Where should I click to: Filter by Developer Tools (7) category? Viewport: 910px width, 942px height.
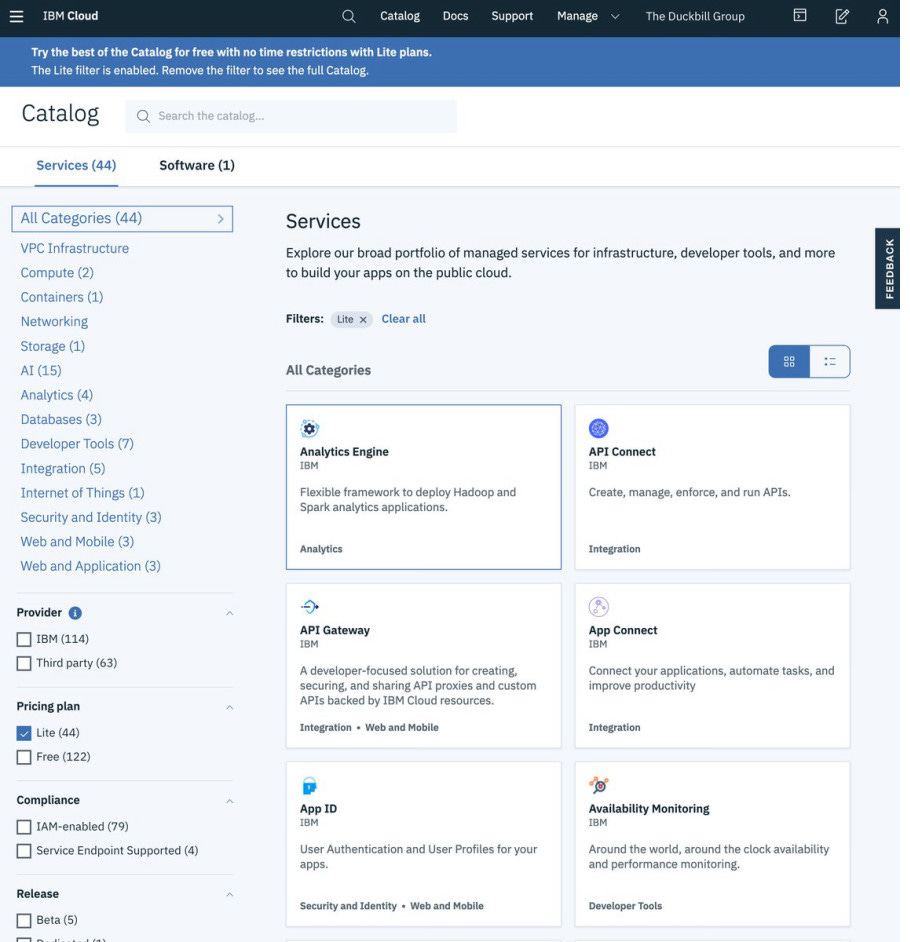tap(77, 444)
